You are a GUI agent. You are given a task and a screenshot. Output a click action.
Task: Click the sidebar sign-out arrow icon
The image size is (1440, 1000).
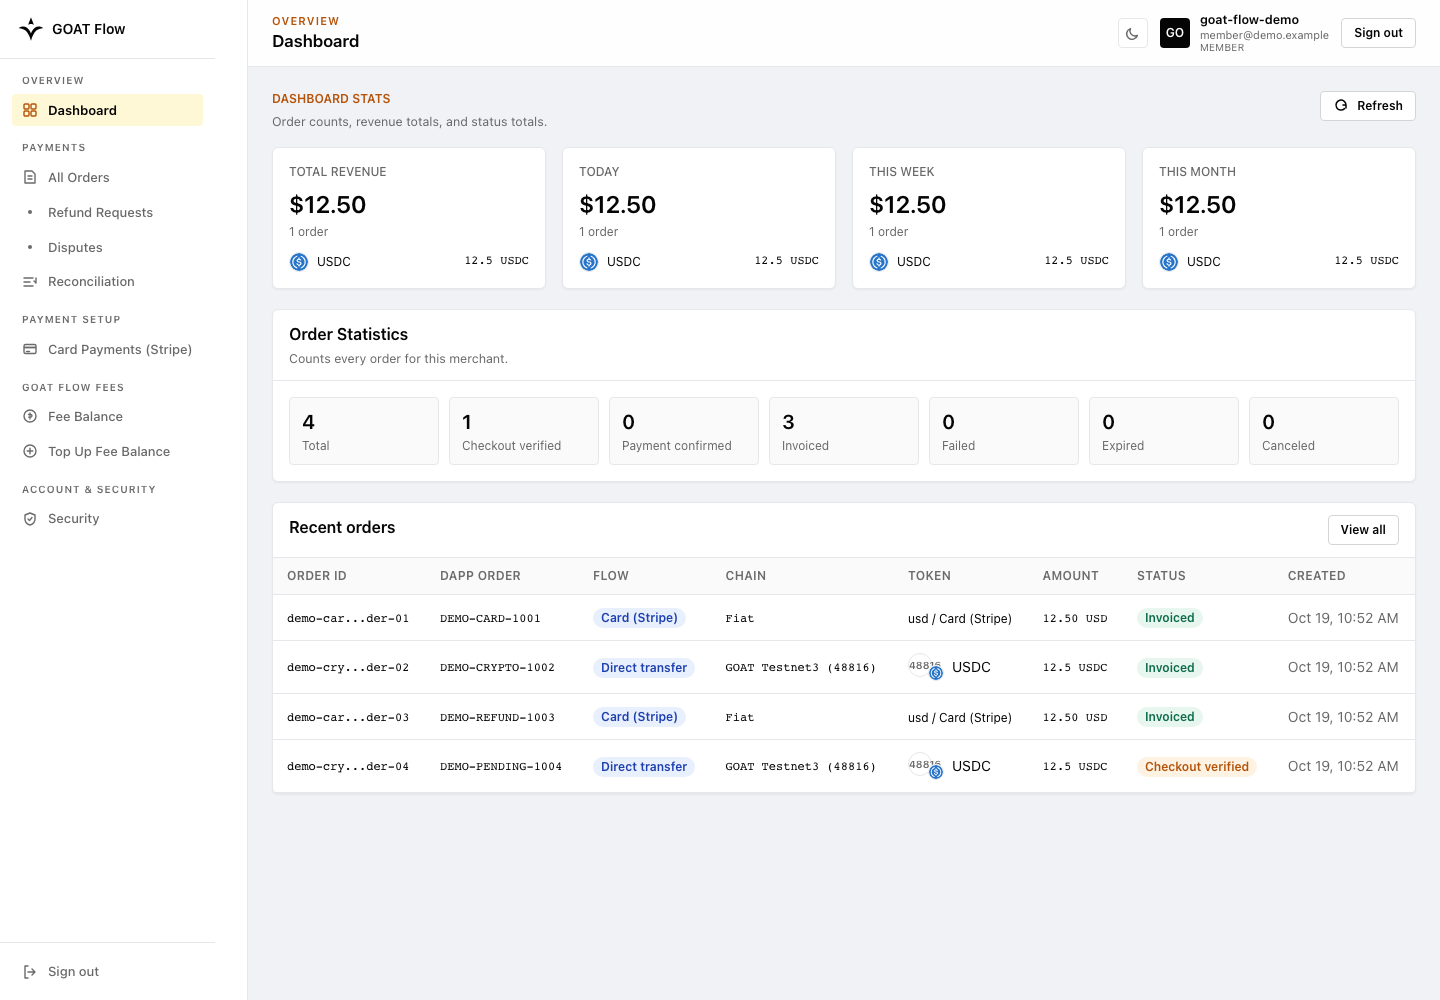30,972
